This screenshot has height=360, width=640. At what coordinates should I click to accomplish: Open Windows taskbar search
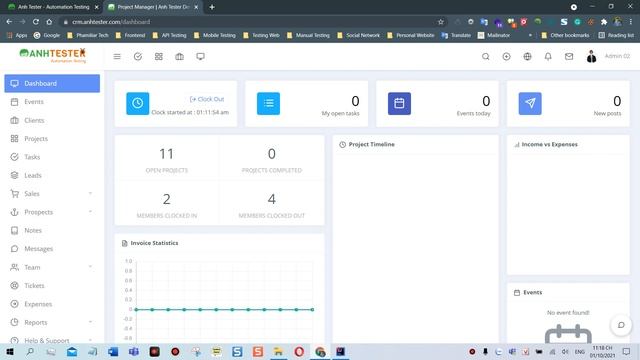click(x=30, y=351)
